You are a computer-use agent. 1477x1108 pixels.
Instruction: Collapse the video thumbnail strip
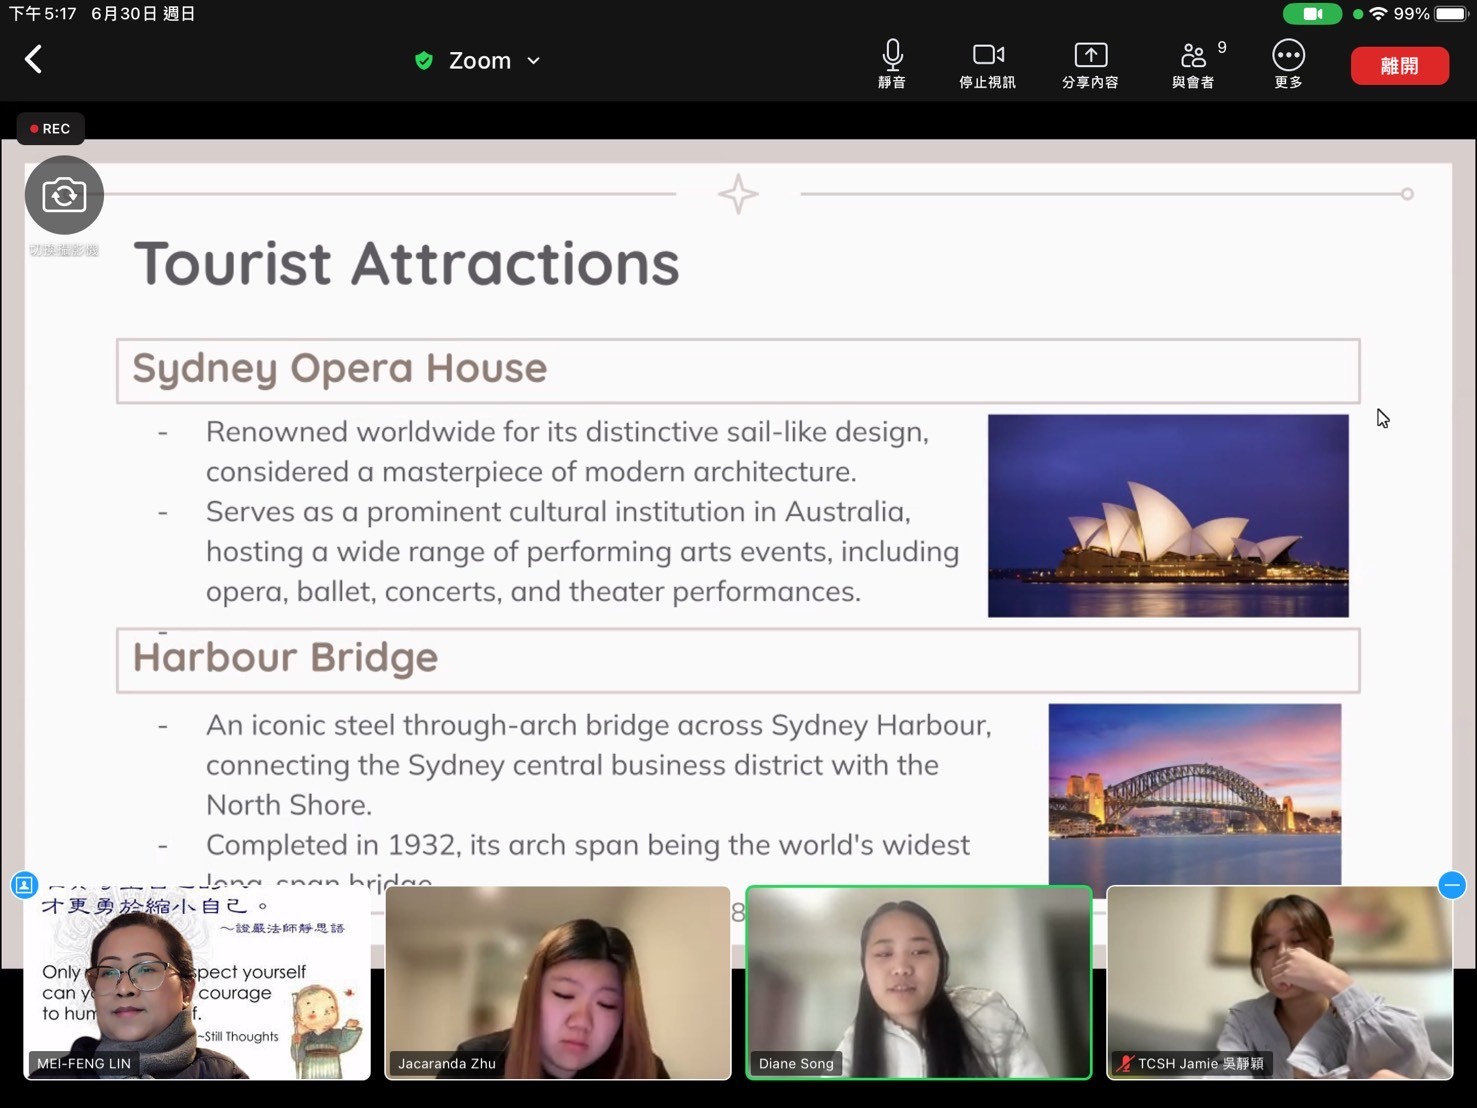tap(1452, 885)
